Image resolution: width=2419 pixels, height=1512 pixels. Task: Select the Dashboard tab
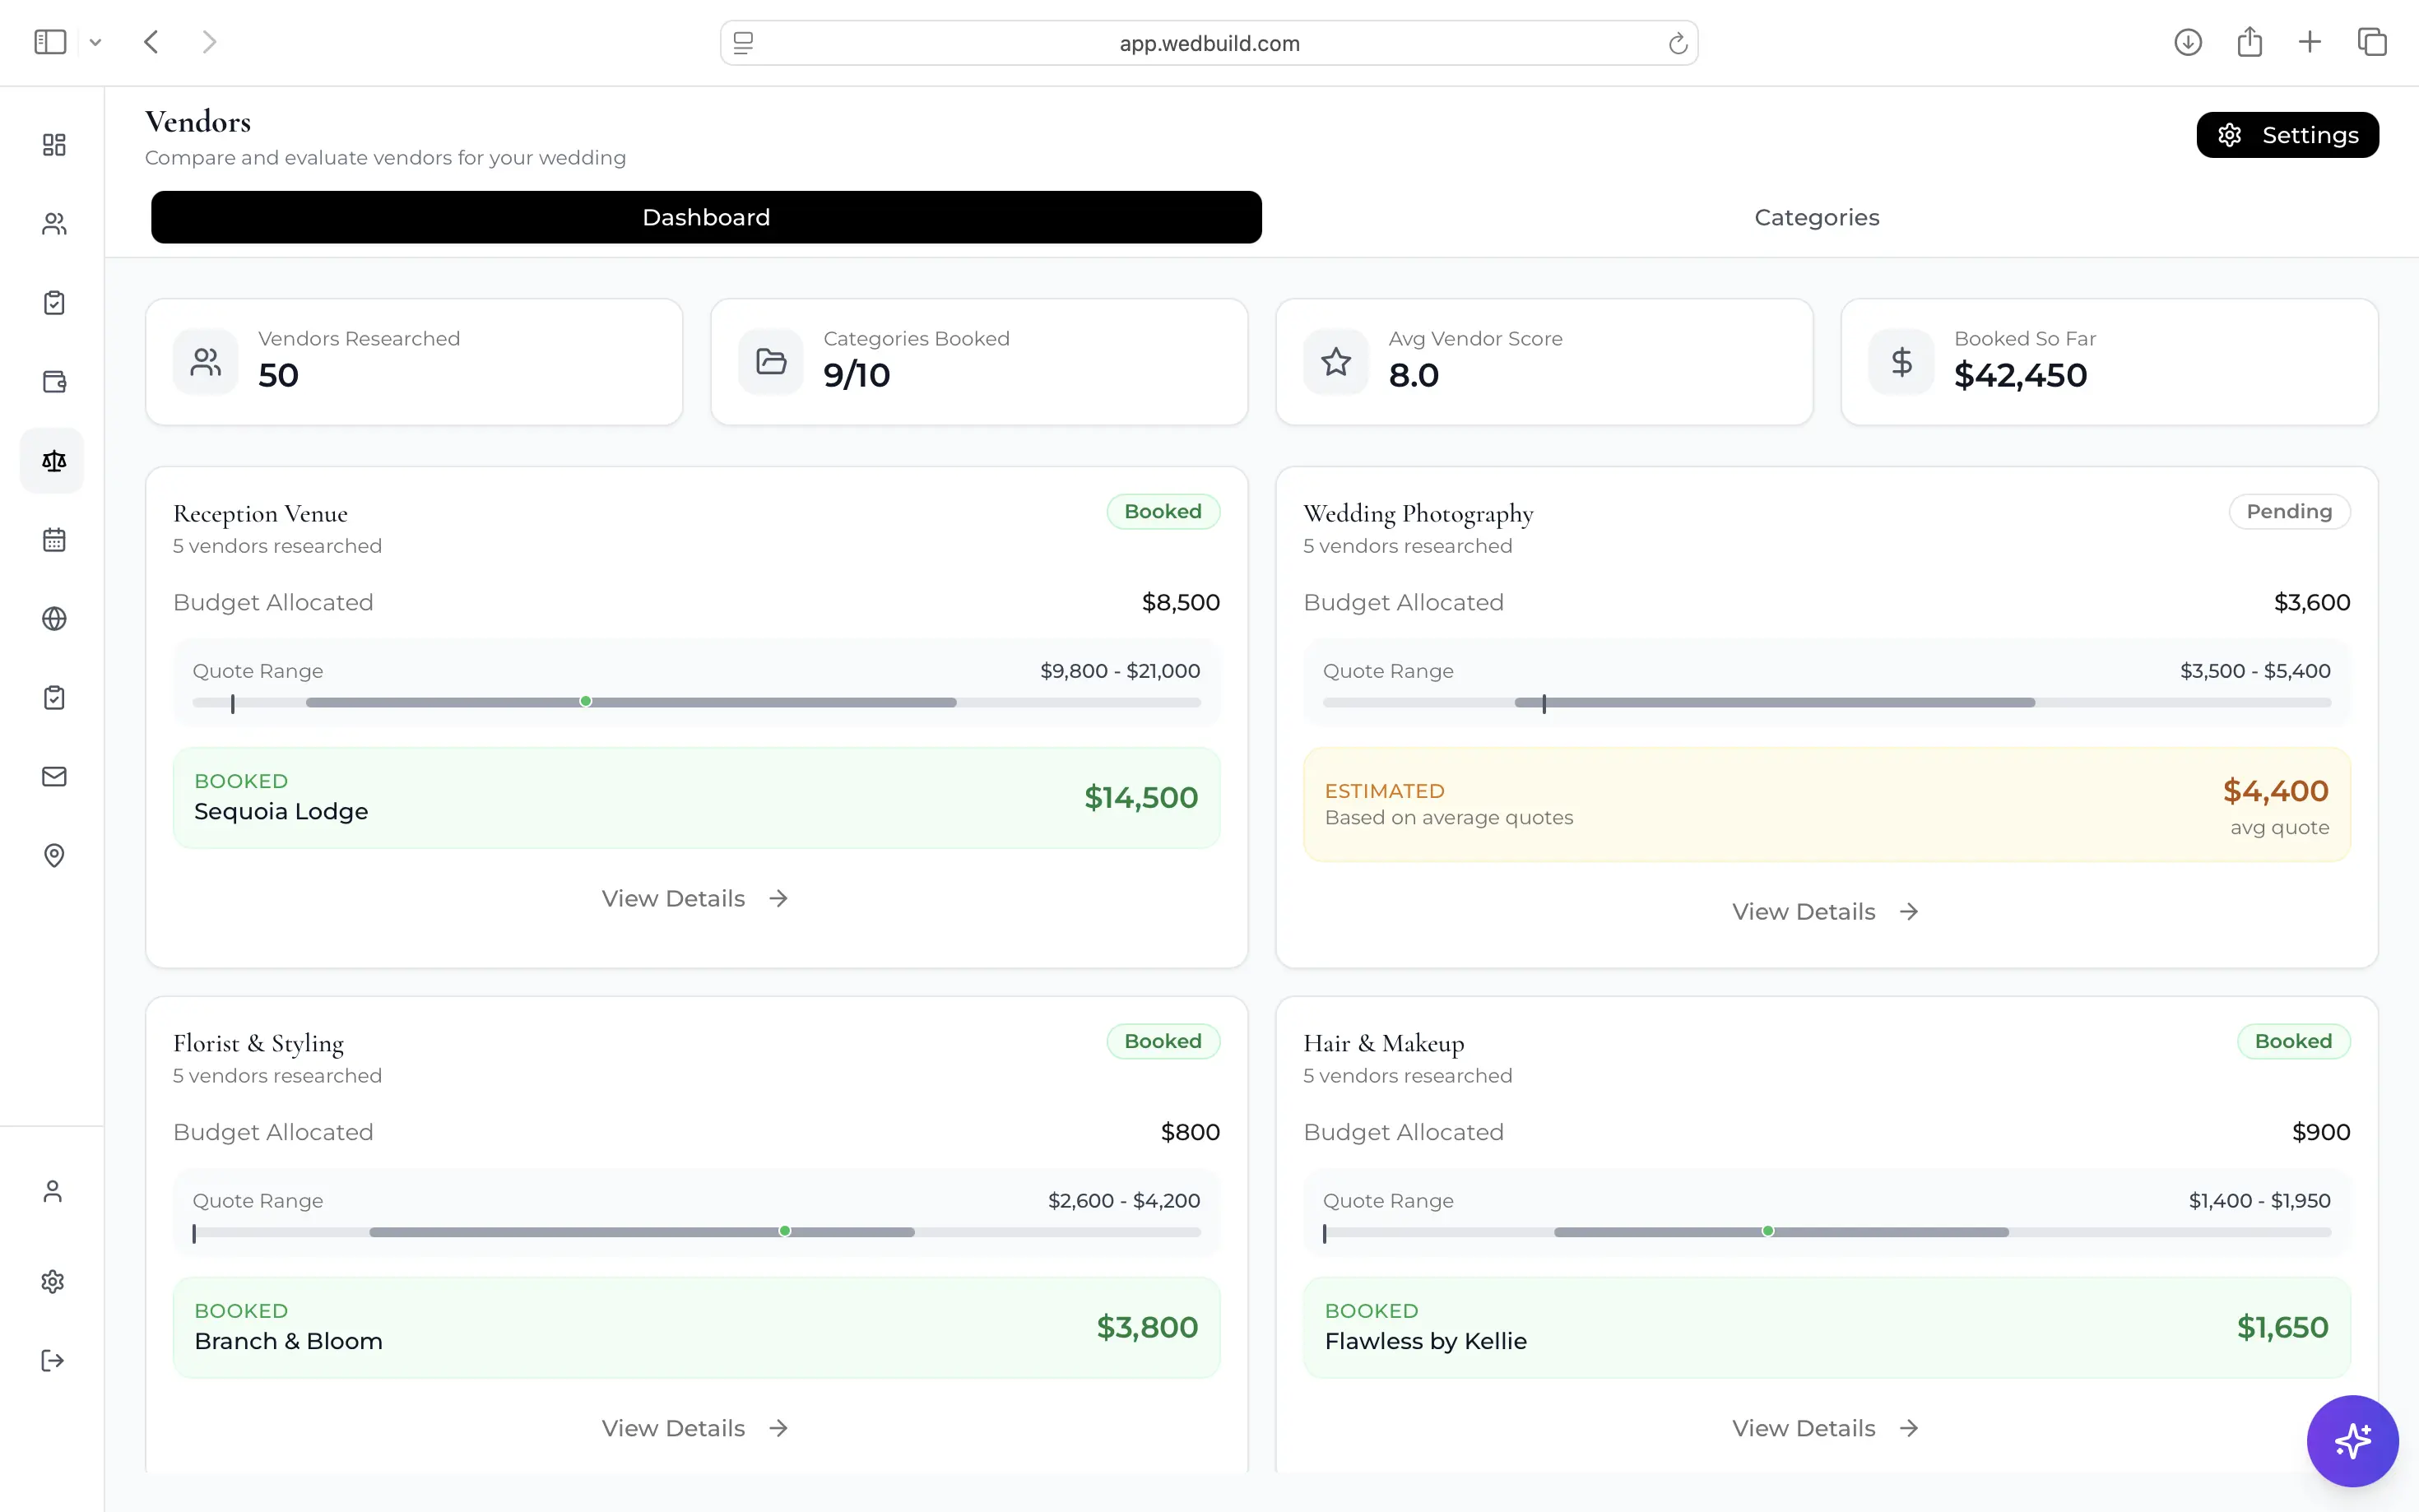(706, 217)
